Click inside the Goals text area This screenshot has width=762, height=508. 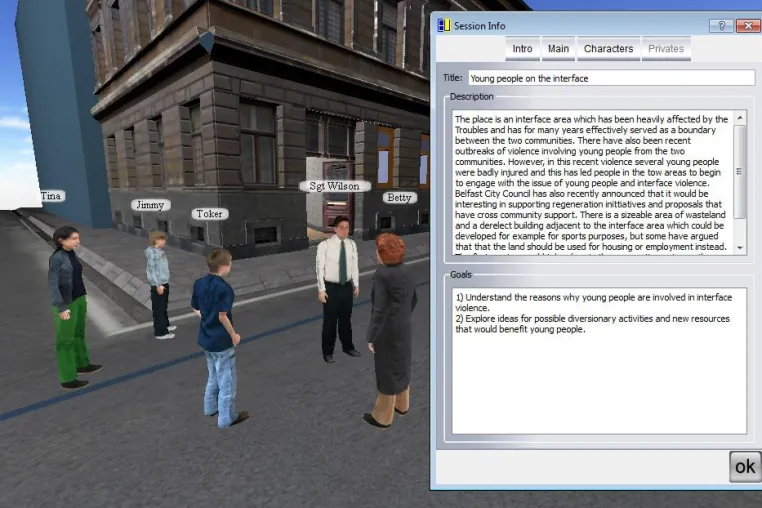[599, 361]
